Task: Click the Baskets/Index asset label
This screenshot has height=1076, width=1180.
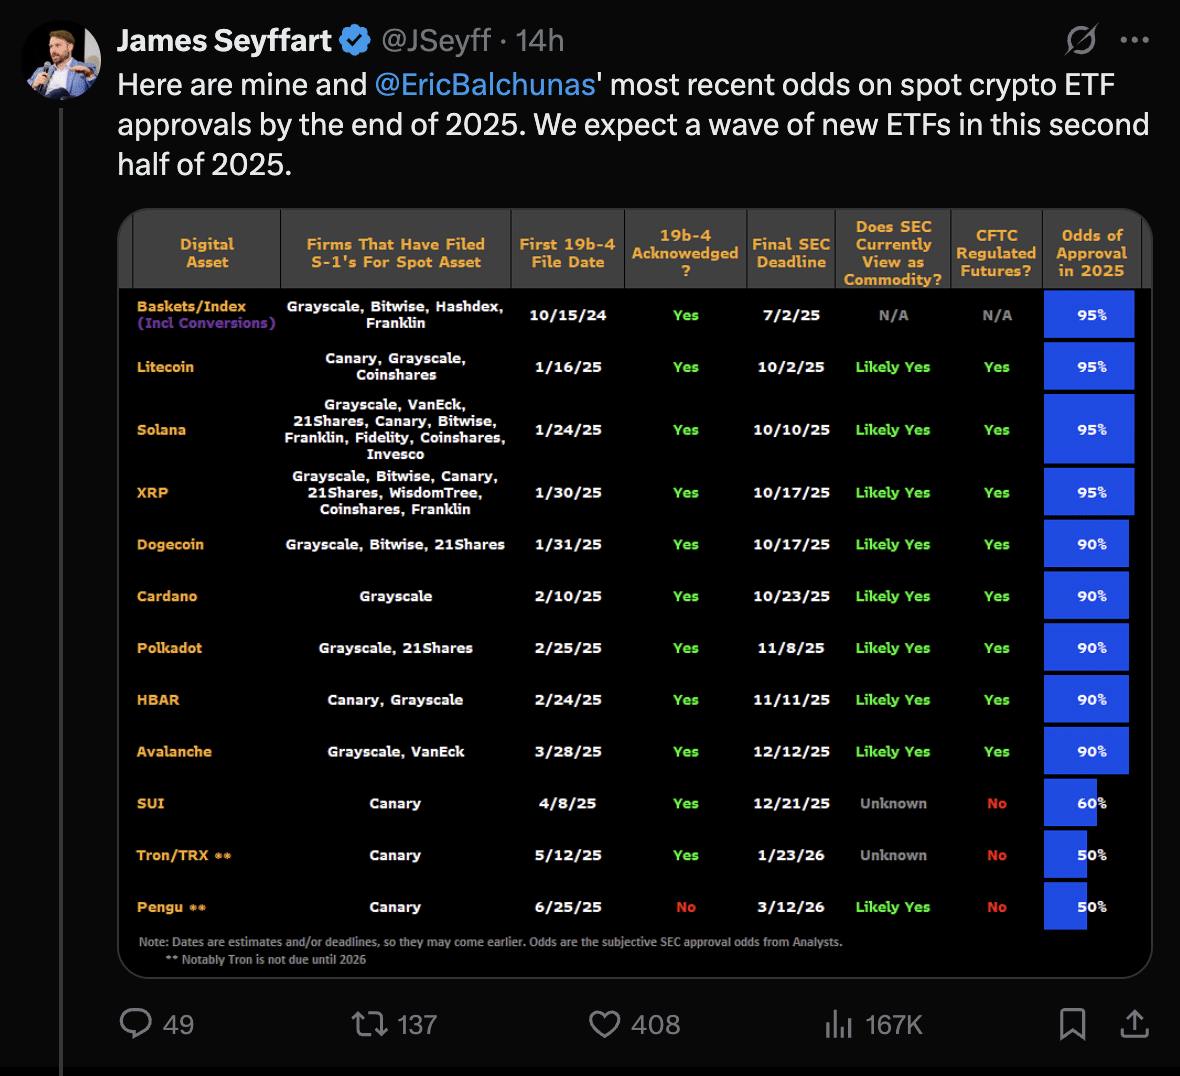Action: coord(191,306)
